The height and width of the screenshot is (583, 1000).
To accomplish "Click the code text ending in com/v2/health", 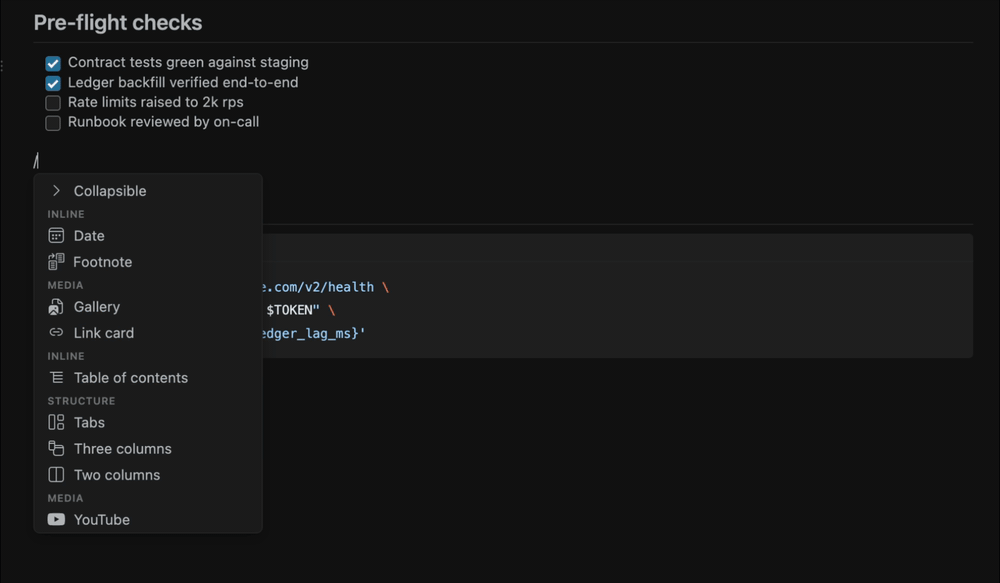I will click(x=318, y=287).
